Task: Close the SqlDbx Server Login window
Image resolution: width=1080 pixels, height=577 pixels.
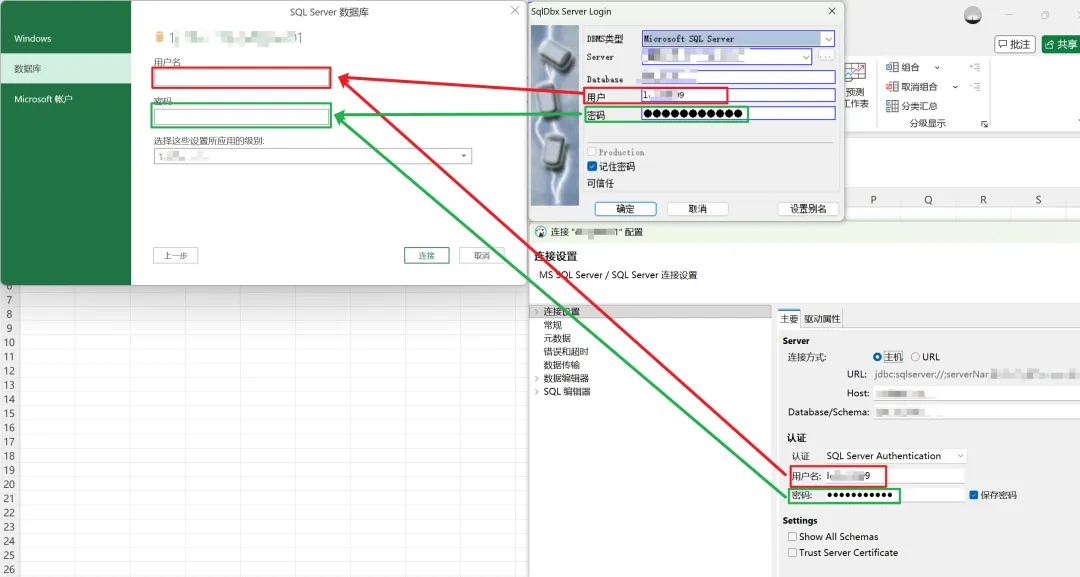Action: [831, 11]
